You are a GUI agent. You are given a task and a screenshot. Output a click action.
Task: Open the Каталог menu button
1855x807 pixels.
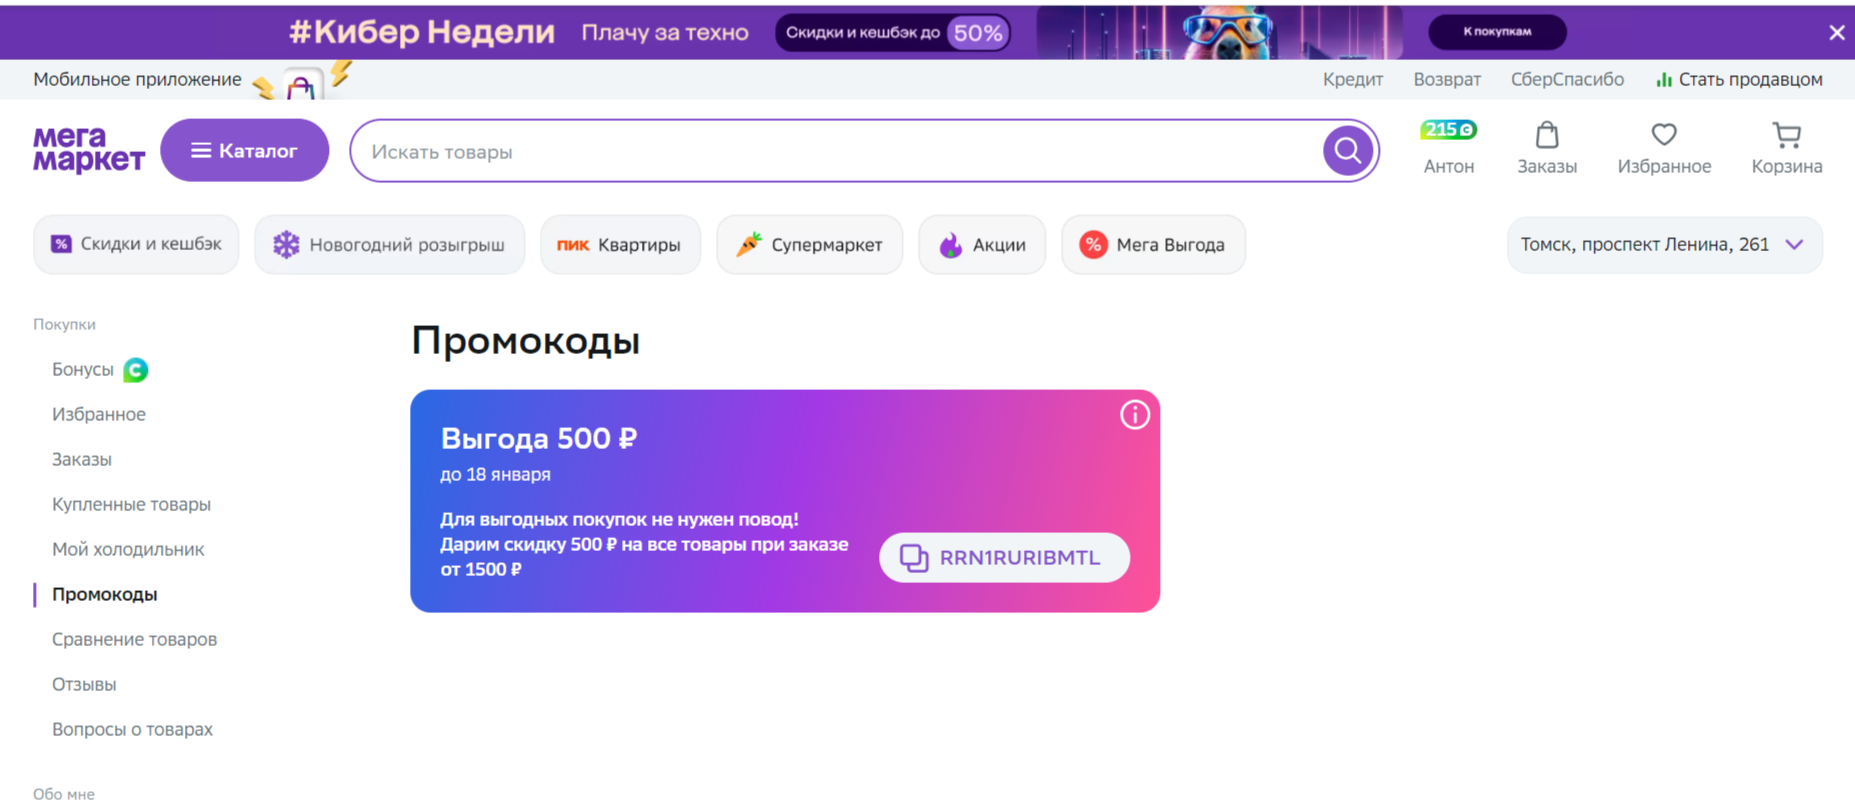tap(245, 151)
